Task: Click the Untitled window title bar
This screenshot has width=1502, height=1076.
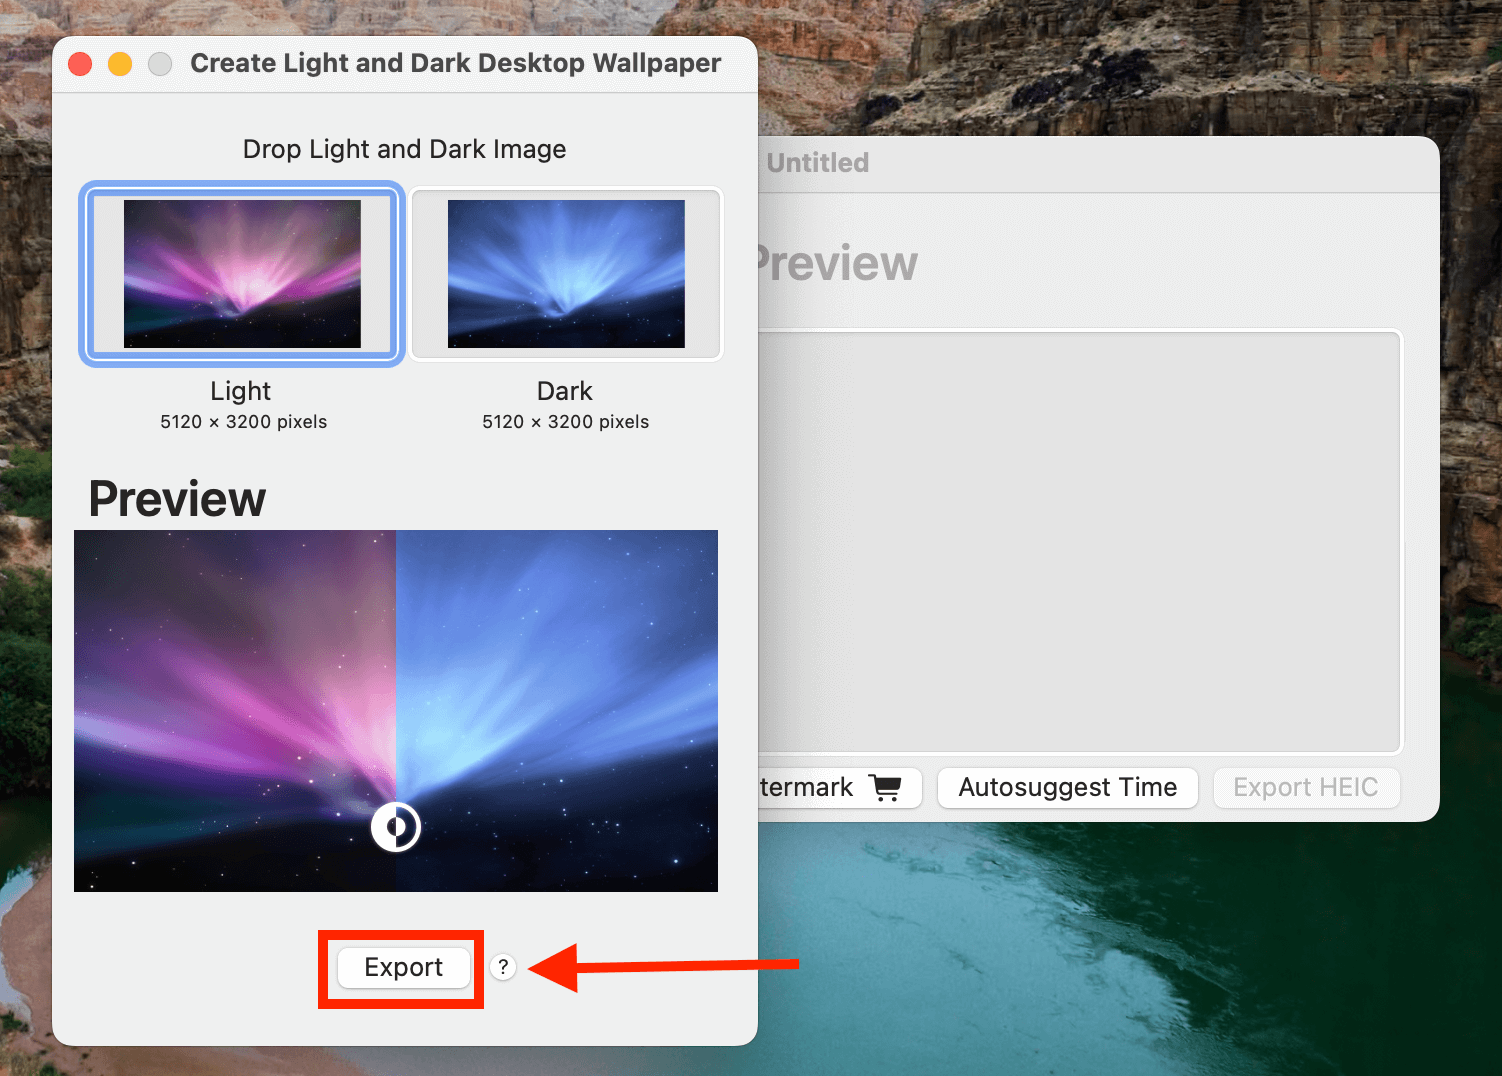Action: pos(1100,163)
